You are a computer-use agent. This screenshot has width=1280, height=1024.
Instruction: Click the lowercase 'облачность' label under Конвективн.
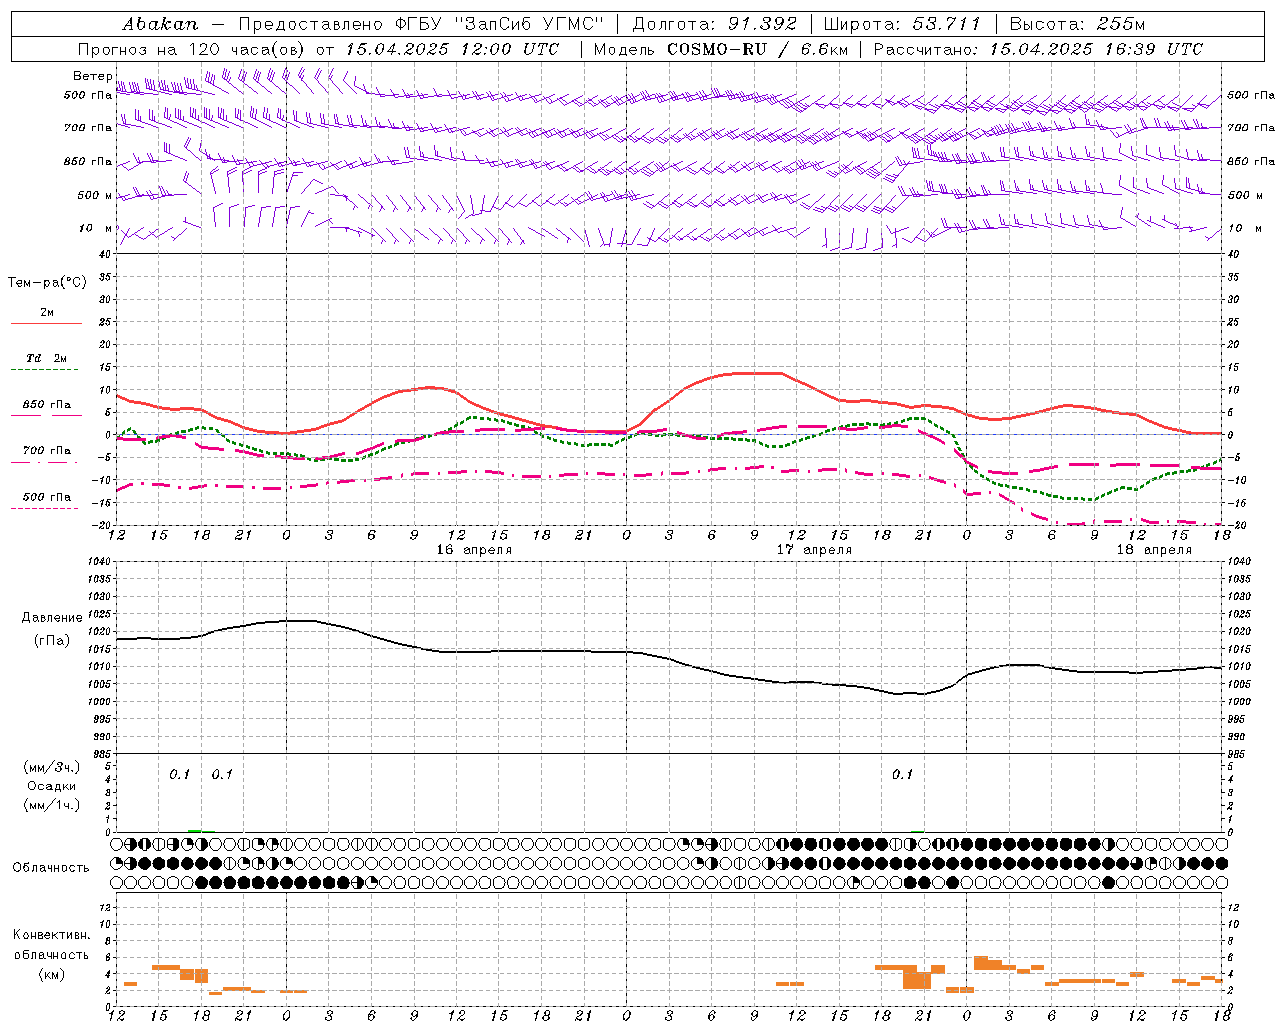point(52,955)
